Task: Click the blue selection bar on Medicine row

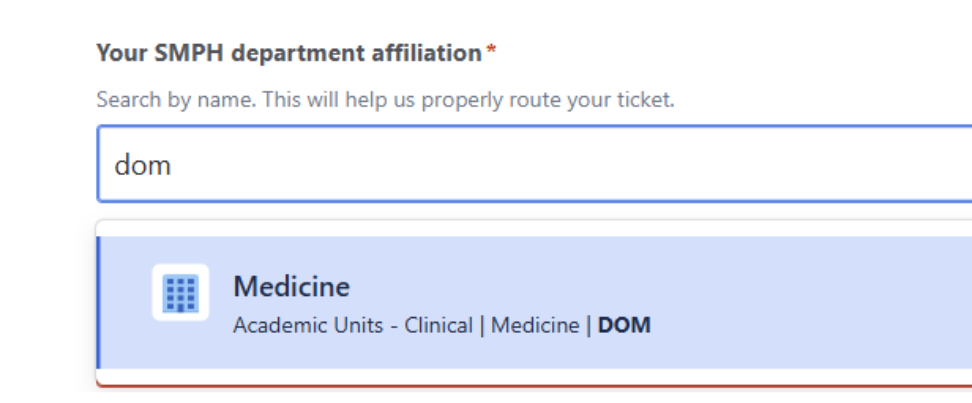Action: point(98,303)
